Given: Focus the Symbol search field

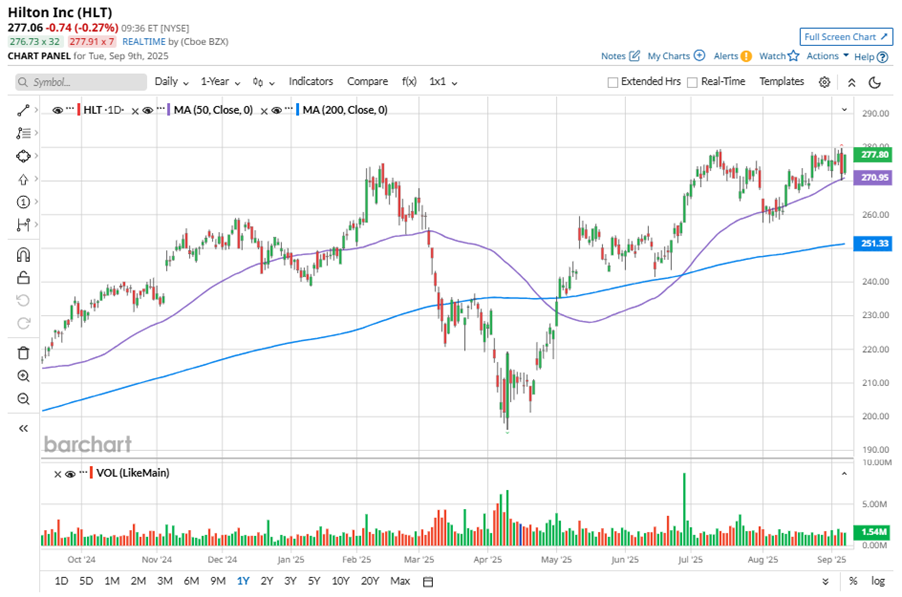Looking at the screenshot, I should [81, 82].
